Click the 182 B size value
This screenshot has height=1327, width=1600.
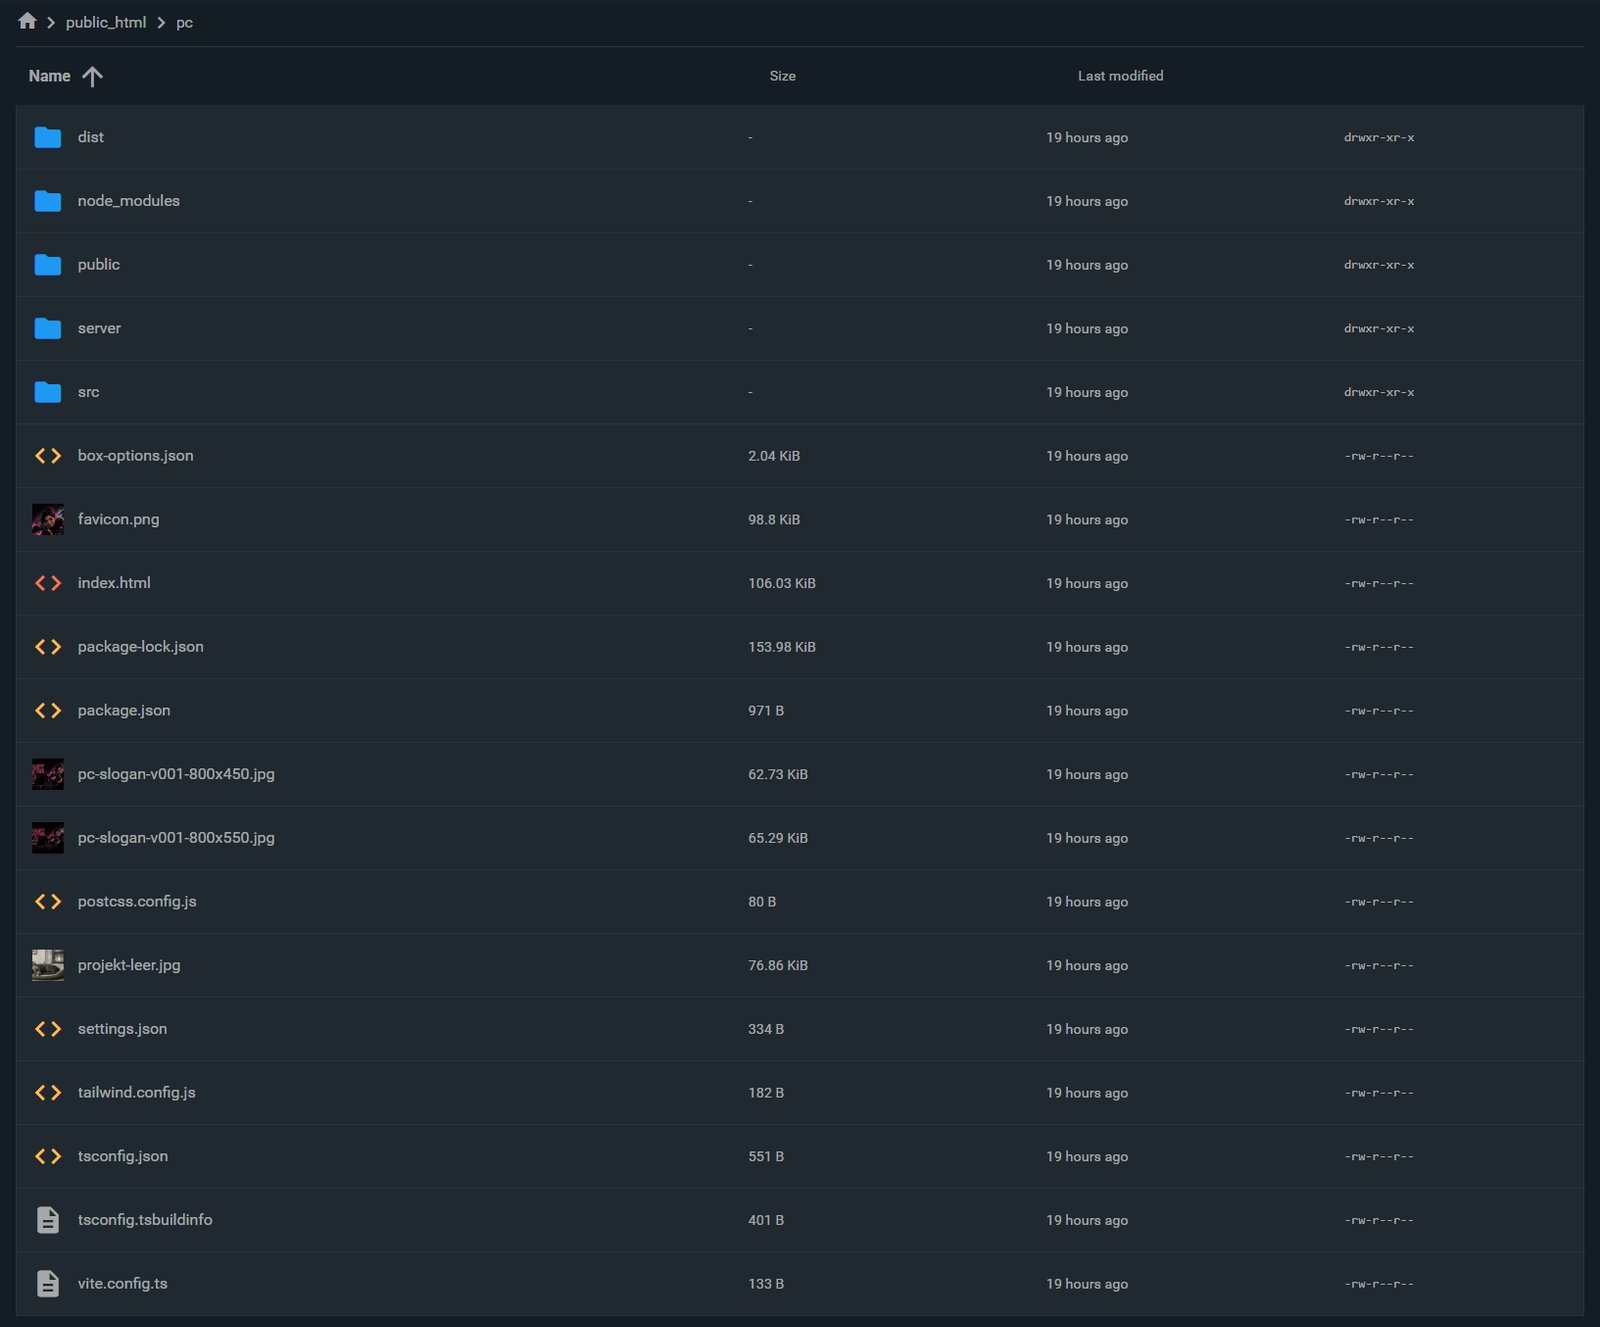(766, 1092)
